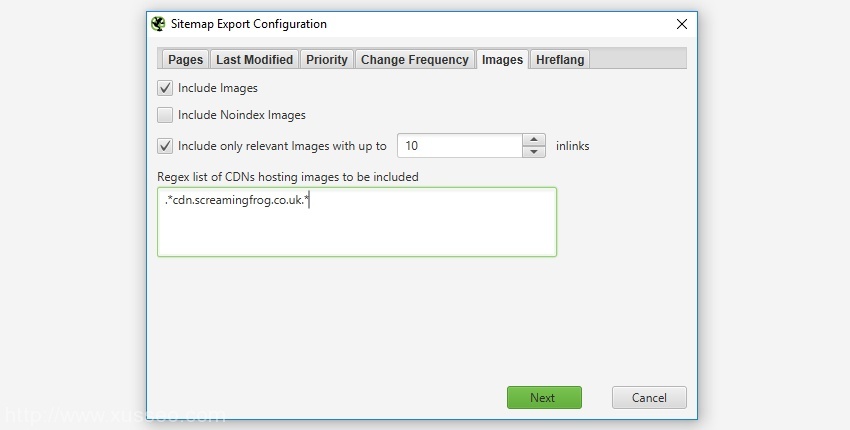
Task: Increase inlinks value with up arrow
Action: [534, 140]
